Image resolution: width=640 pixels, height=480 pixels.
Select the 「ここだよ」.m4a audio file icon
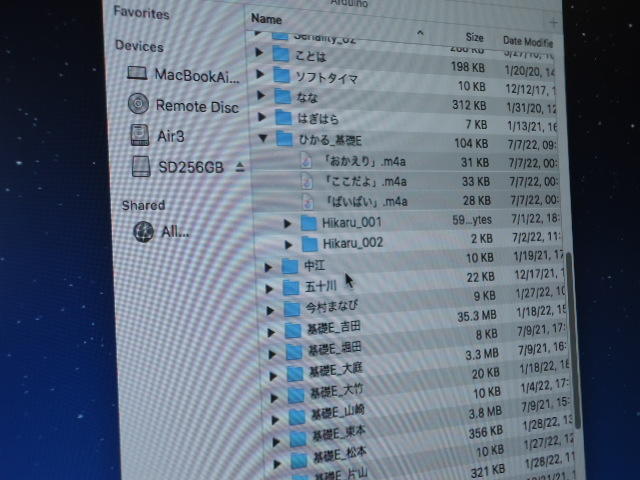click(307, 181)
